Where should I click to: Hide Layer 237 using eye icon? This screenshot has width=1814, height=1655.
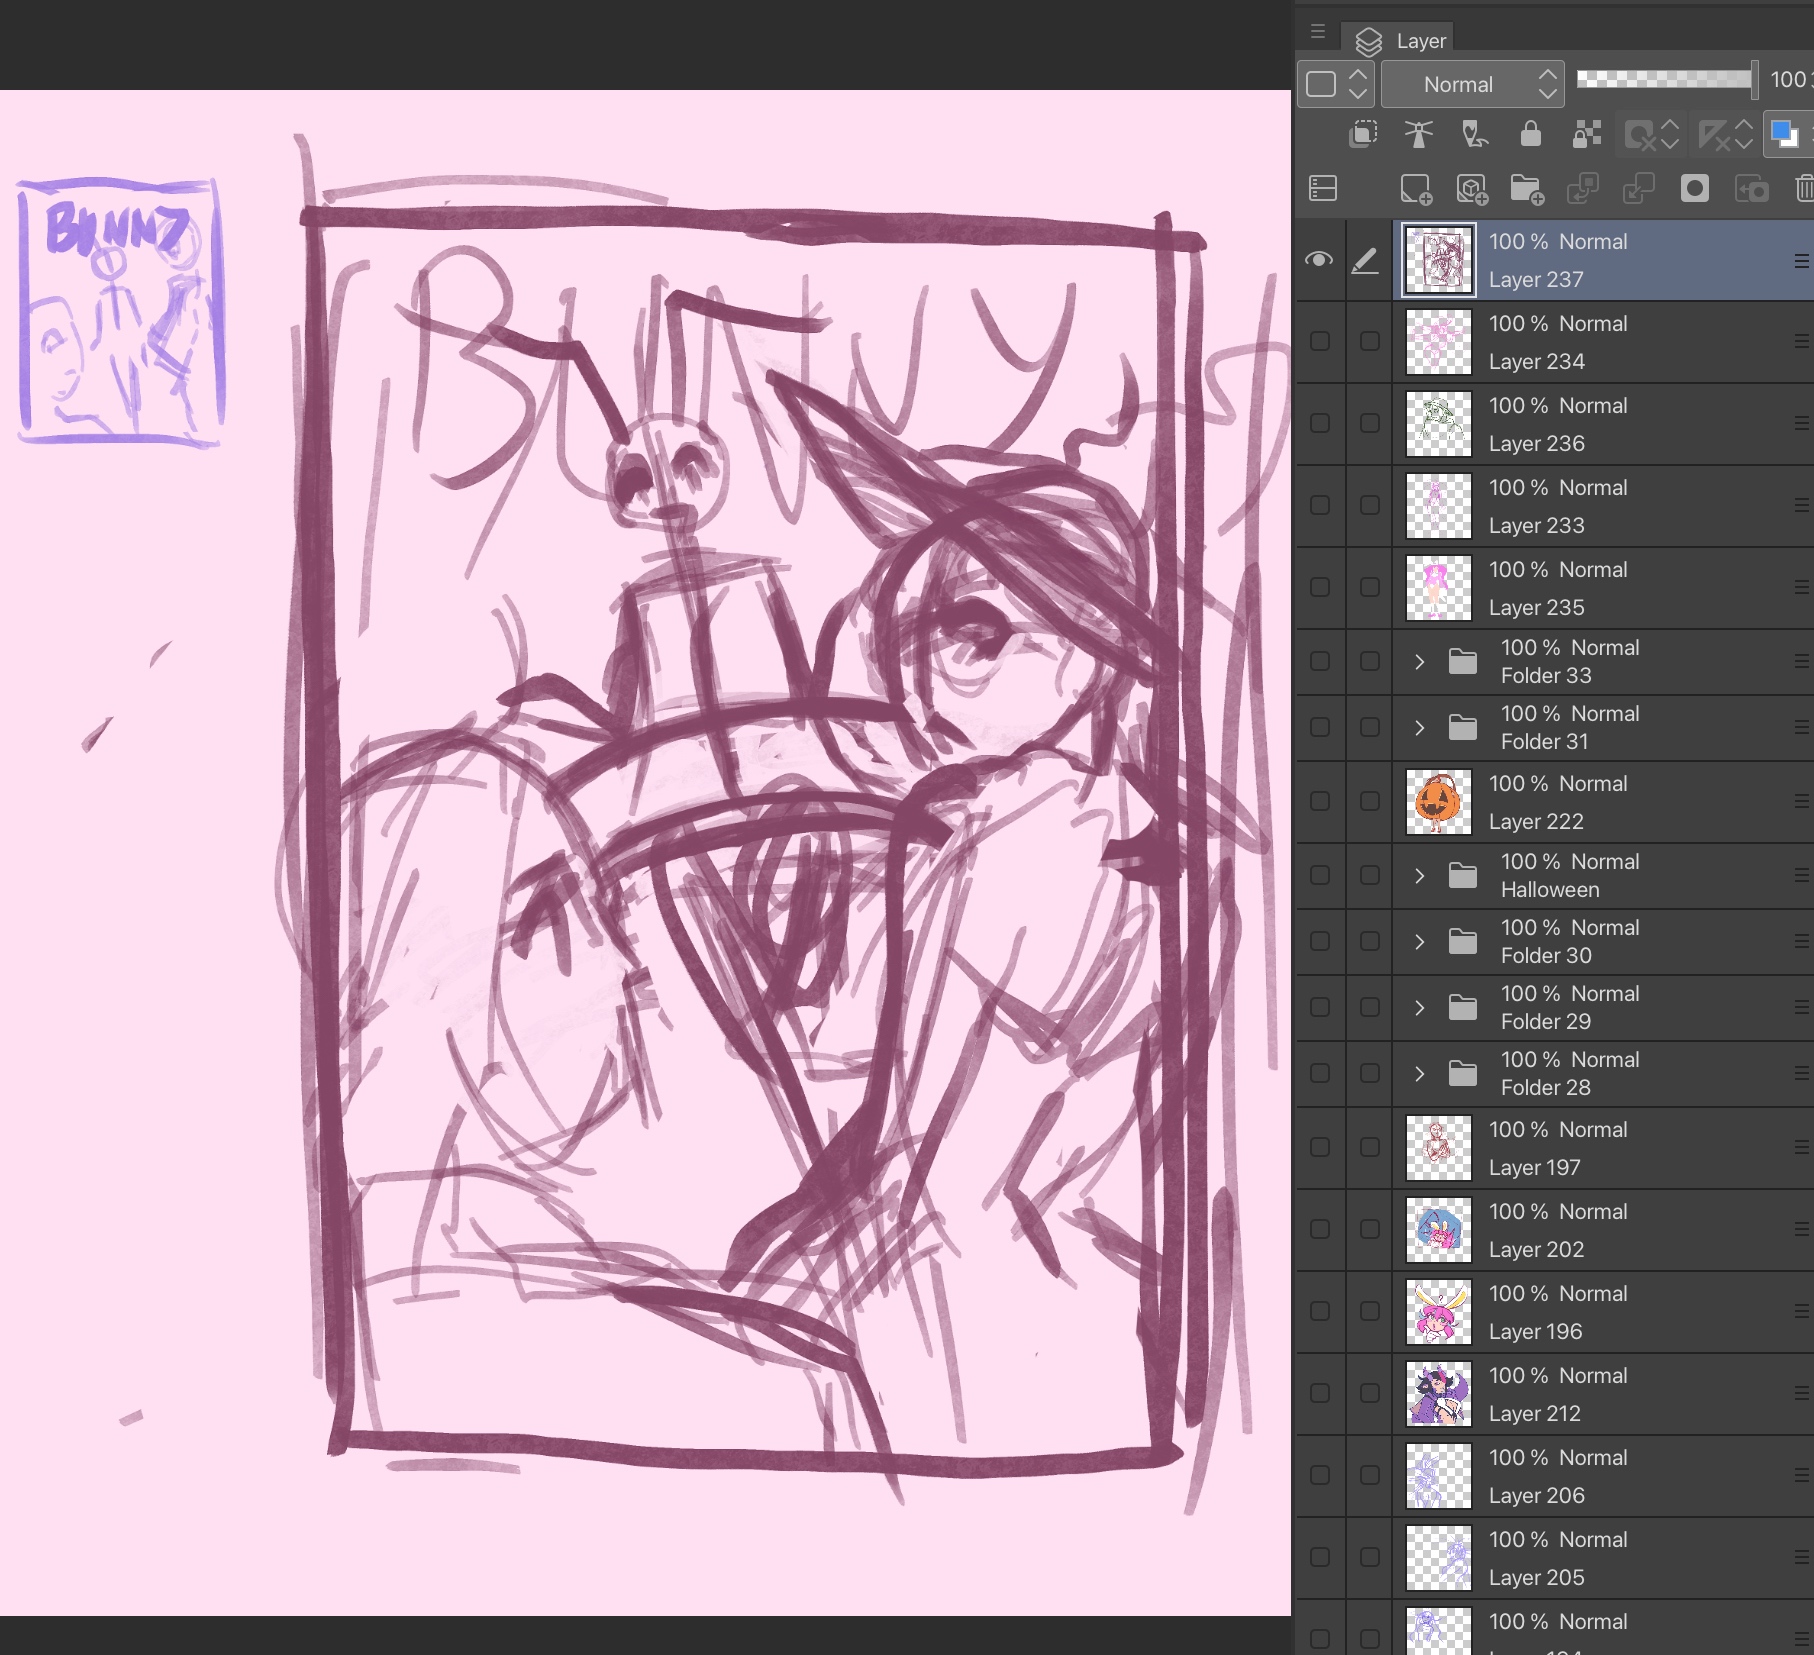(x=1319, y=260)
